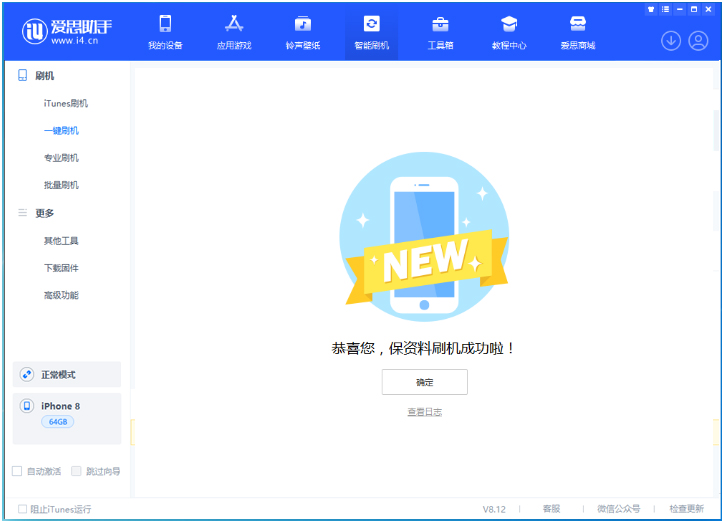This screenshot has height=523, width=724.
Task: Select 批量刷机 batch flash
Action: click(x=61, y=185)
